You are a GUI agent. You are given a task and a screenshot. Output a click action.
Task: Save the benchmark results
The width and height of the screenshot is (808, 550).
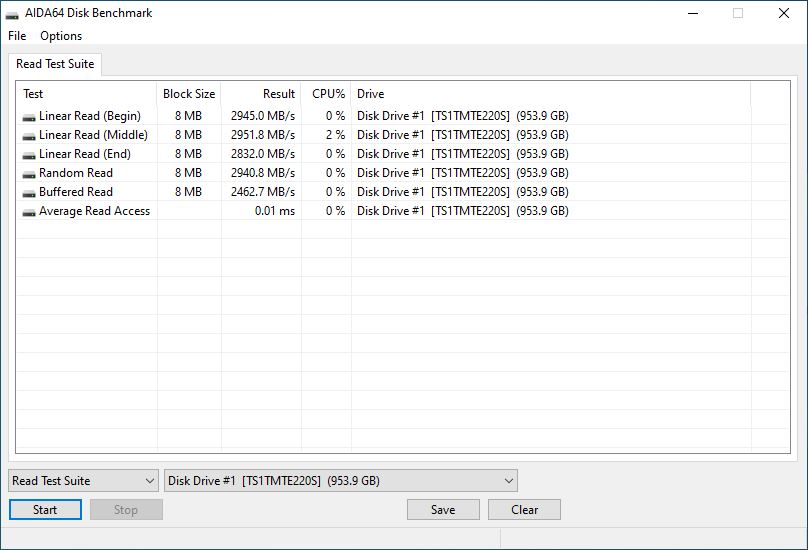[x=443, y=510]
